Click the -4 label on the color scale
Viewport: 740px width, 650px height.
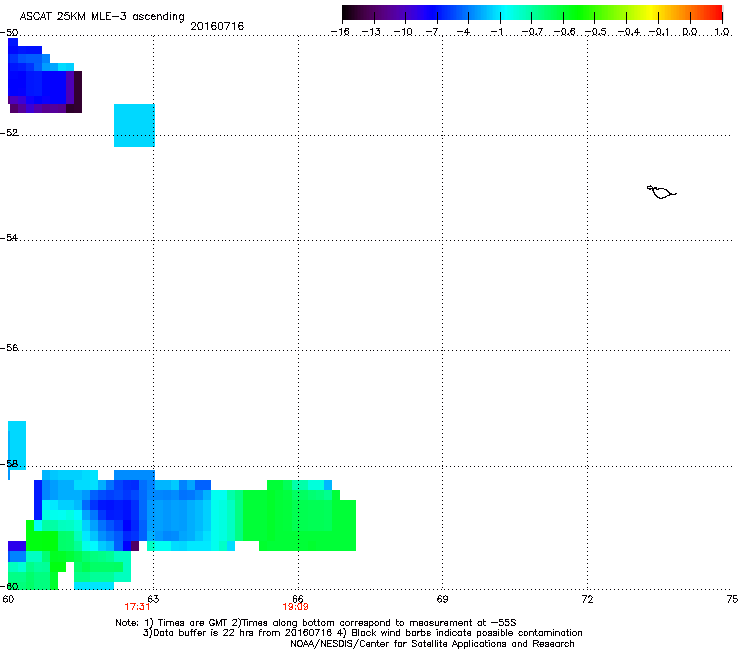(x=463, y=32)
